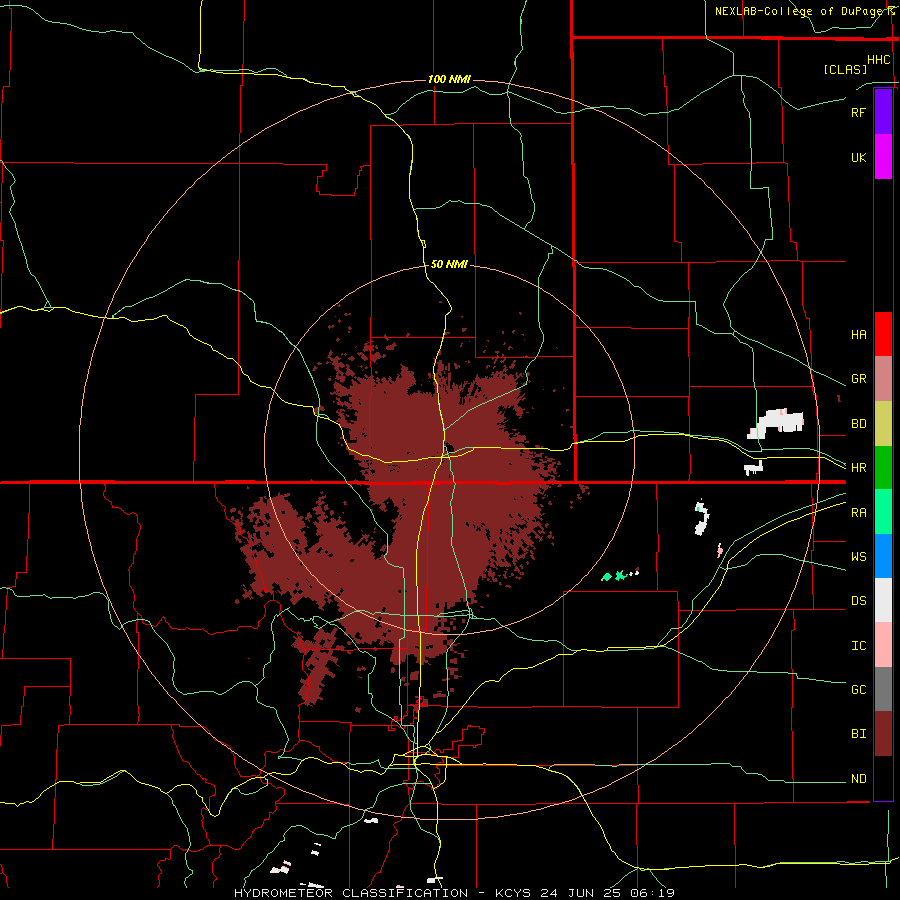Click the 06:19 timestamp

(655, 893)
